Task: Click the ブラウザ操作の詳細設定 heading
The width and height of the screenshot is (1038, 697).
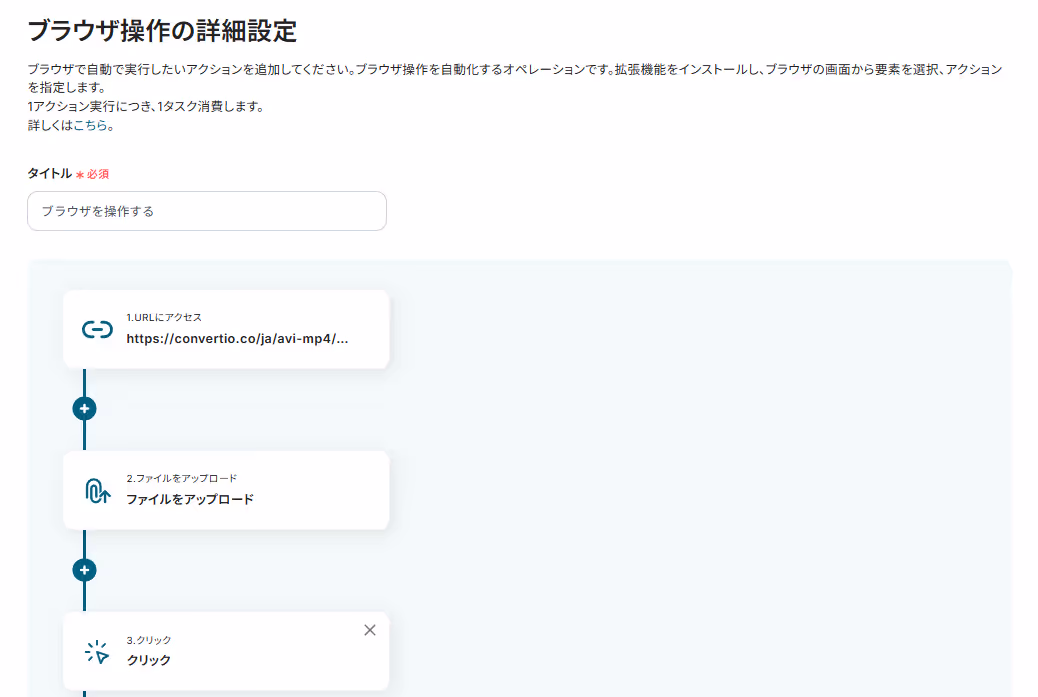Action: pos(162,31)
